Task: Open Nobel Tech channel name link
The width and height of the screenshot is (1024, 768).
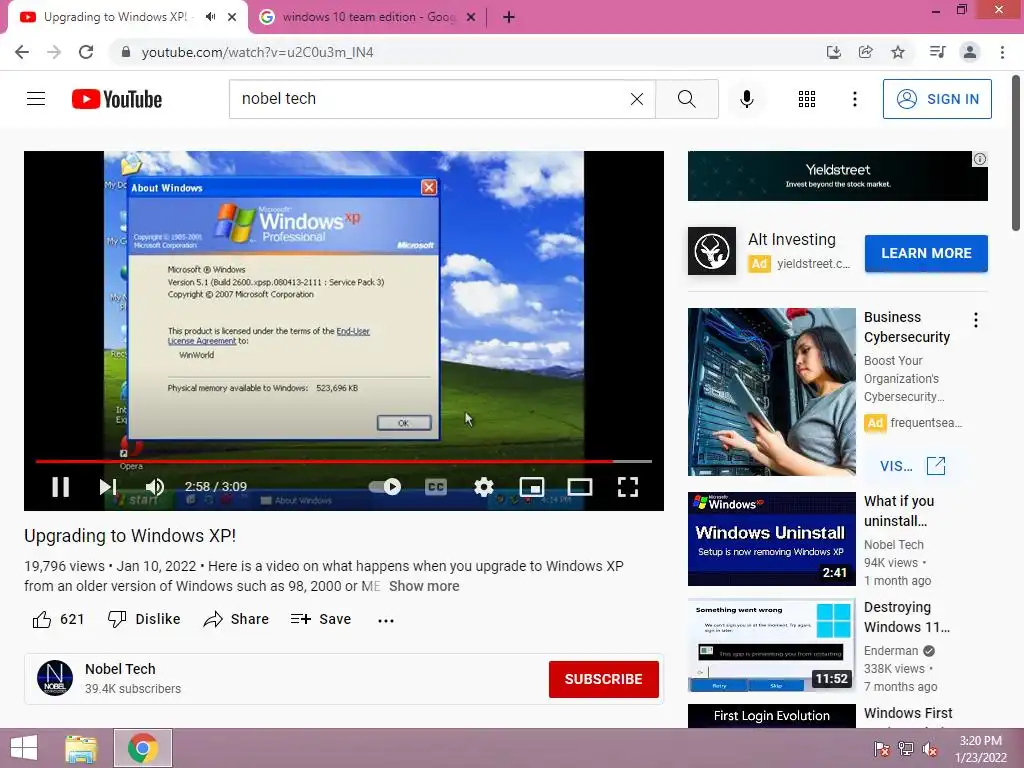Action: [x=120, y=669]
